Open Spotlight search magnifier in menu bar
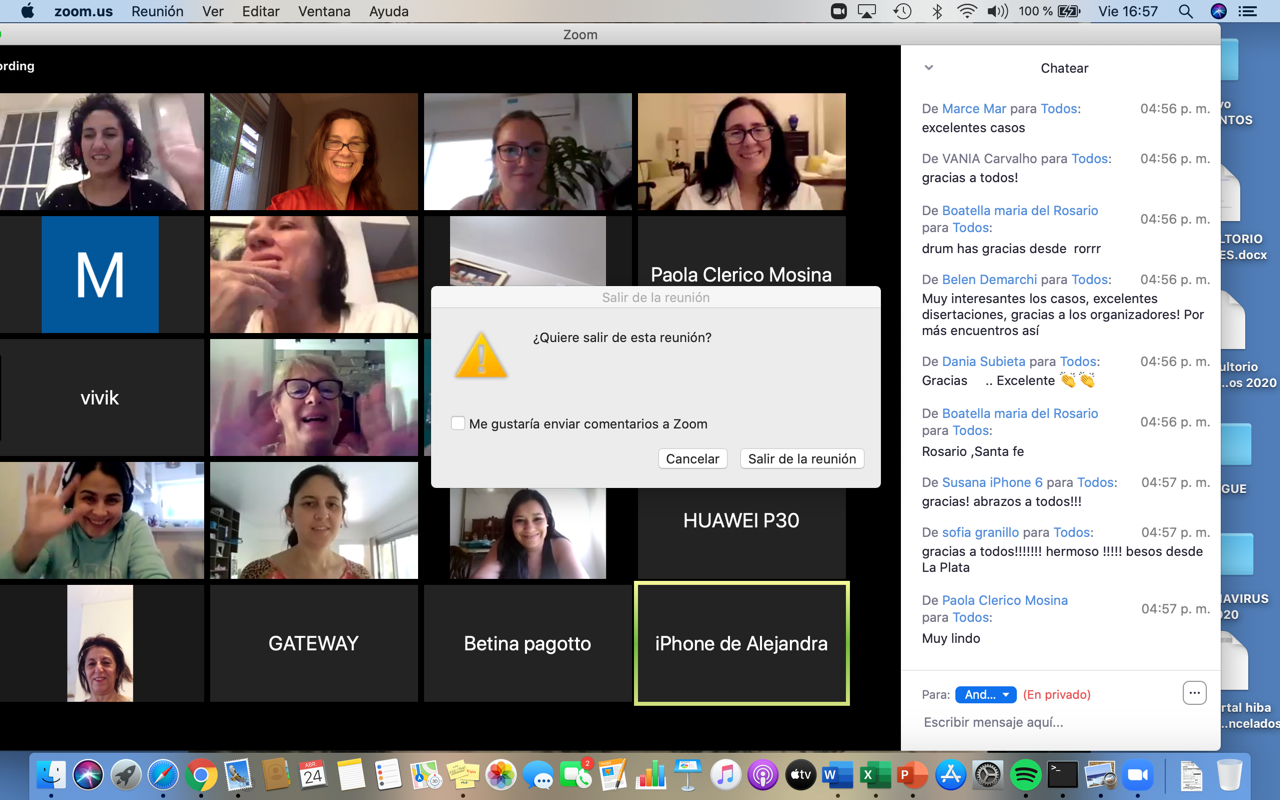1280x800 pixels. [x=1185, y=11]
